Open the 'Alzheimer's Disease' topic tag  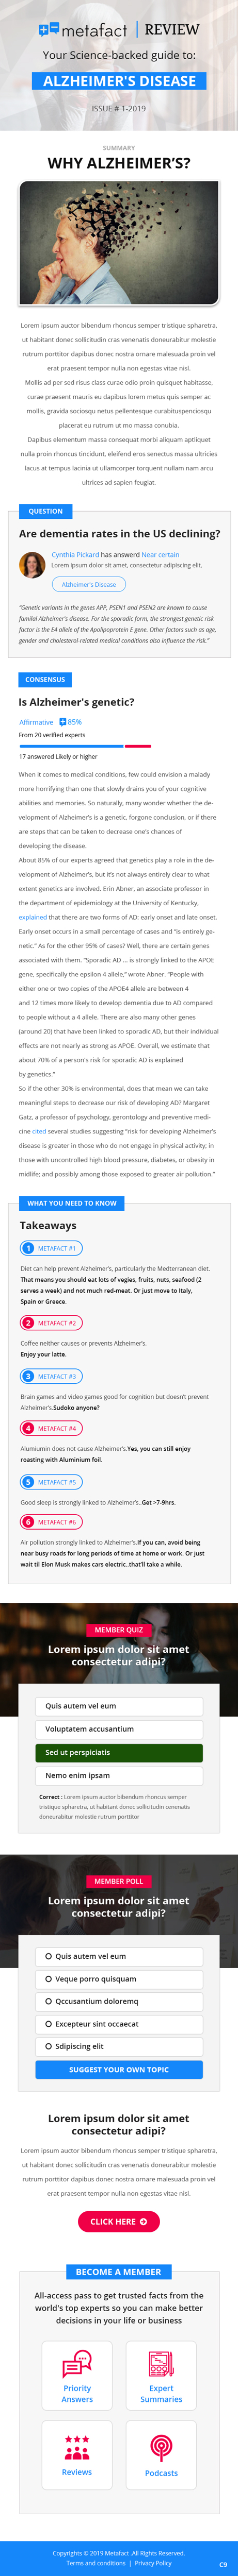(x=89, y=584)
